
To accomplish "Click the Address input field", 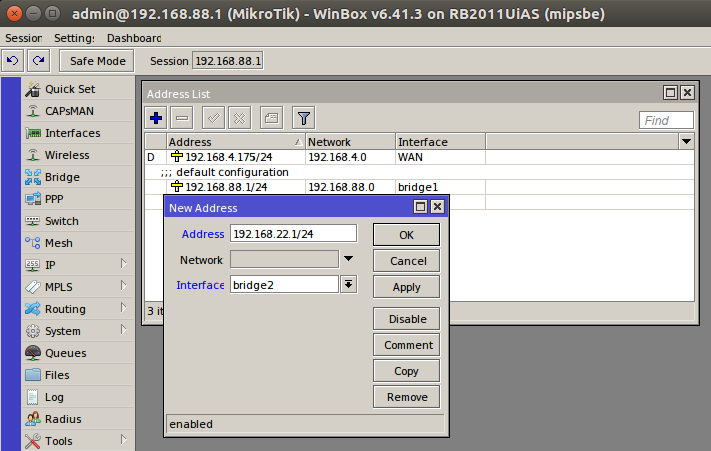I will point(293,233).
